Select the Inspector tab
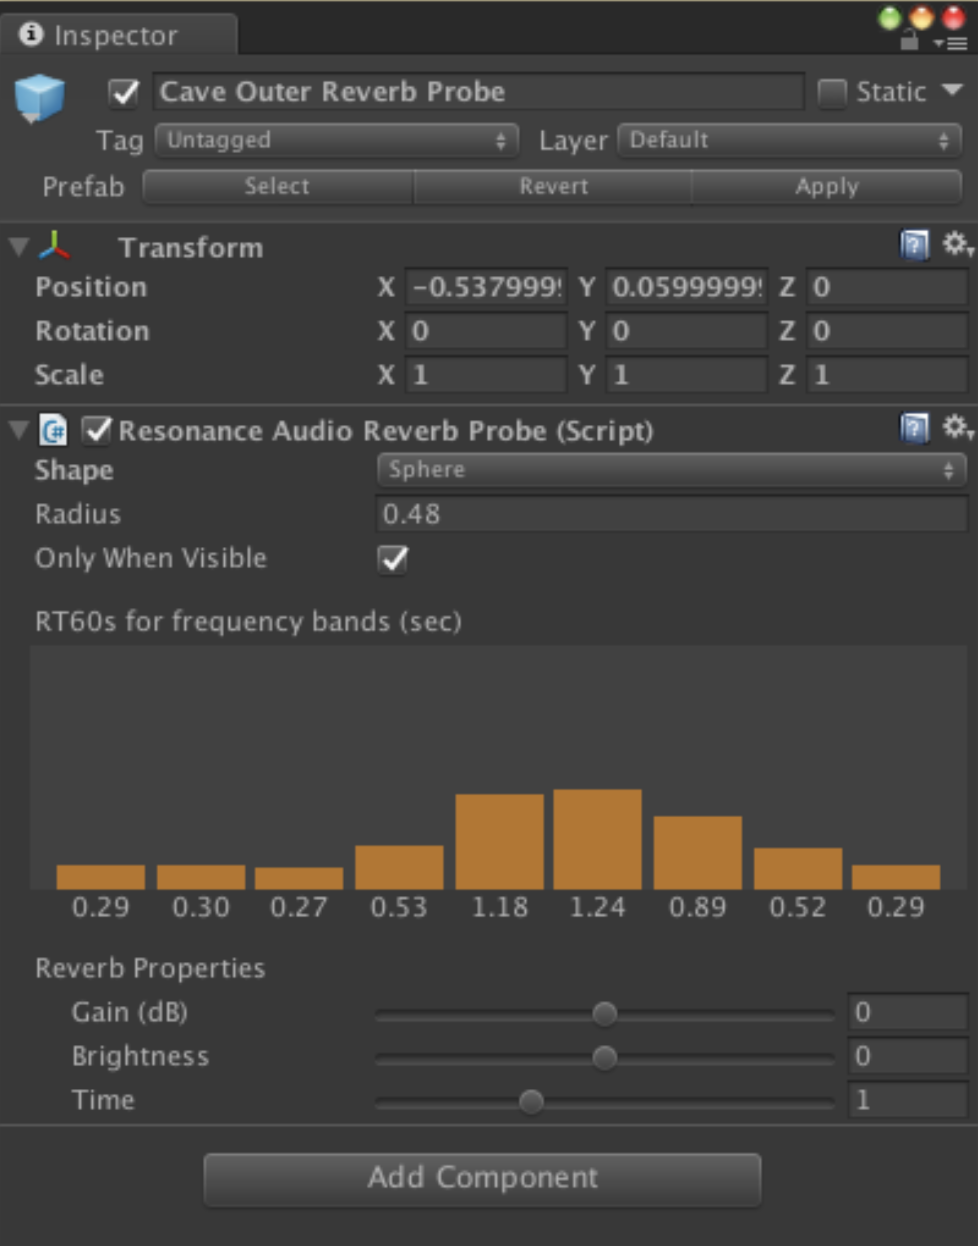Image resolution: width=978 pixels, height=1246 pixels. coord(115,35)
